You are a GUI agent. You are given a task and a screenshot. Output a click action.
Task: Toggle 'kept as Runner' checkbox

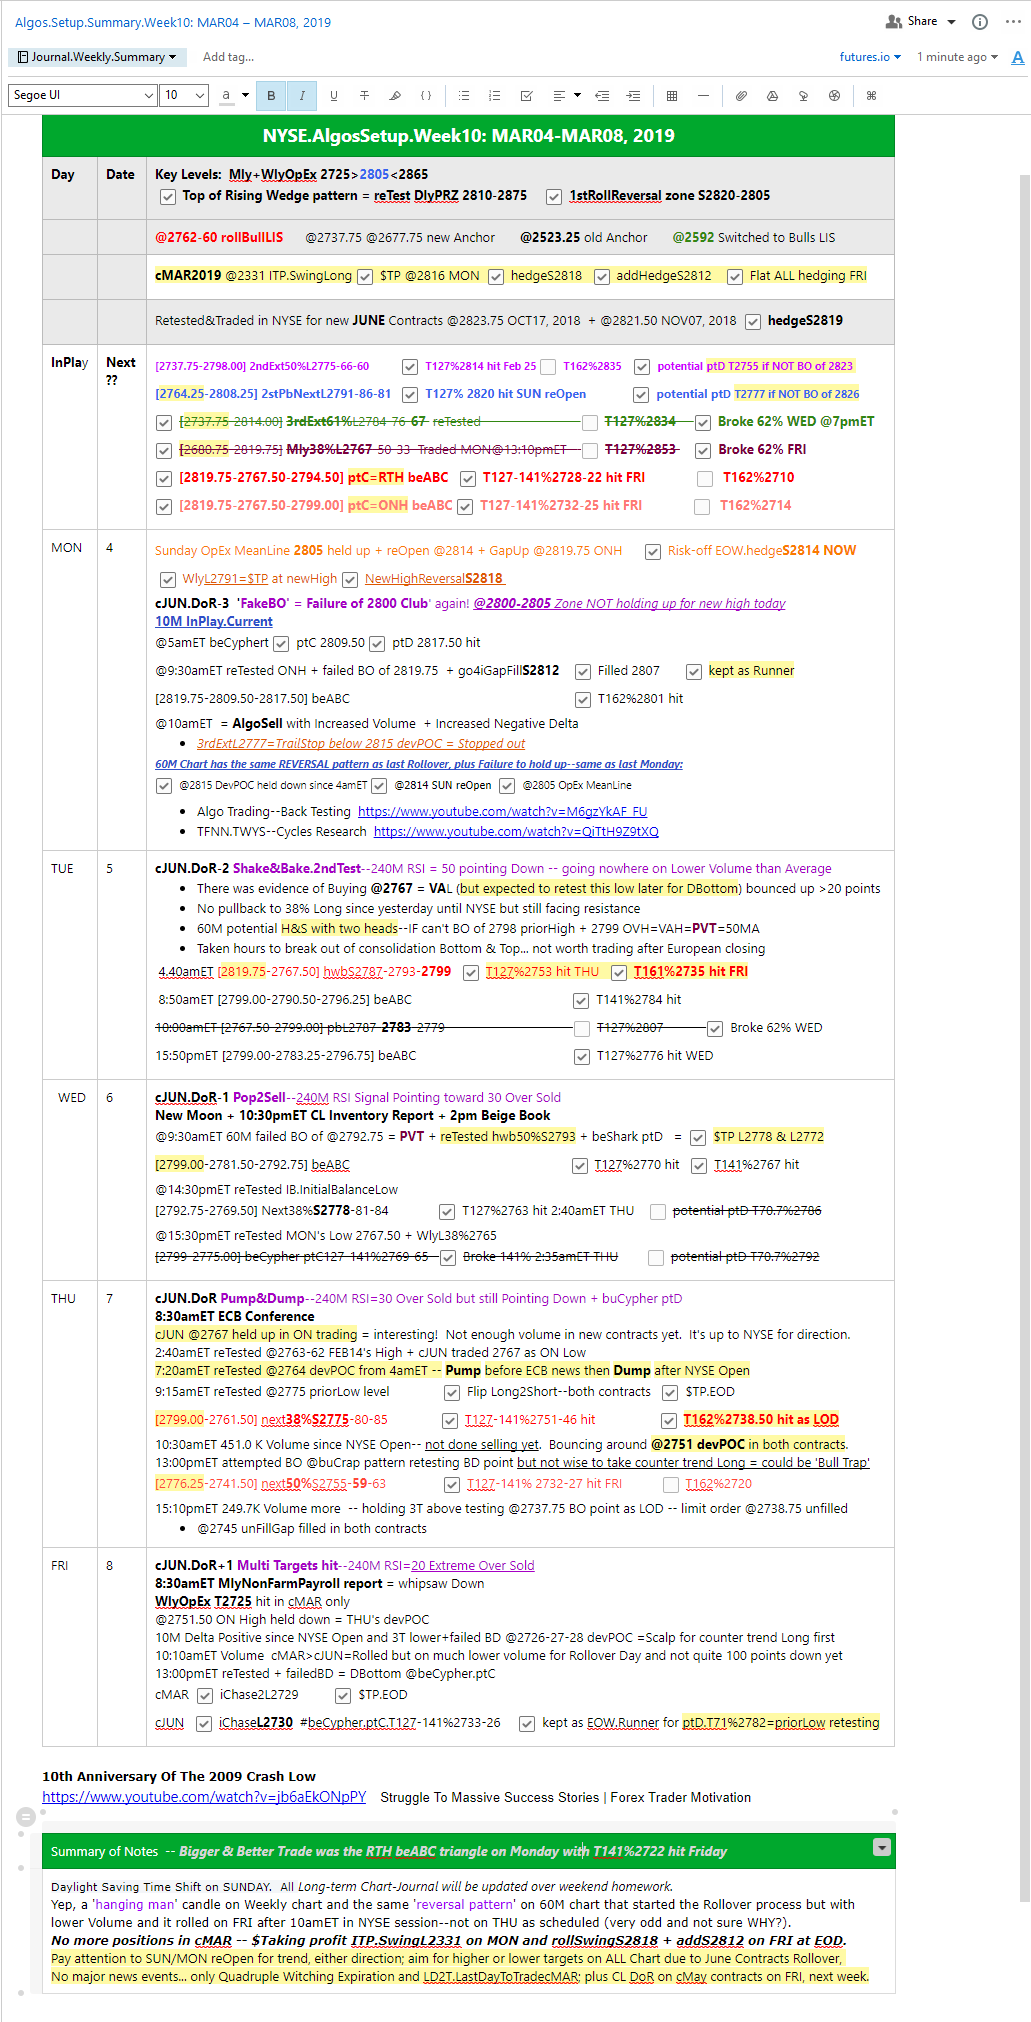coord(694,672)
